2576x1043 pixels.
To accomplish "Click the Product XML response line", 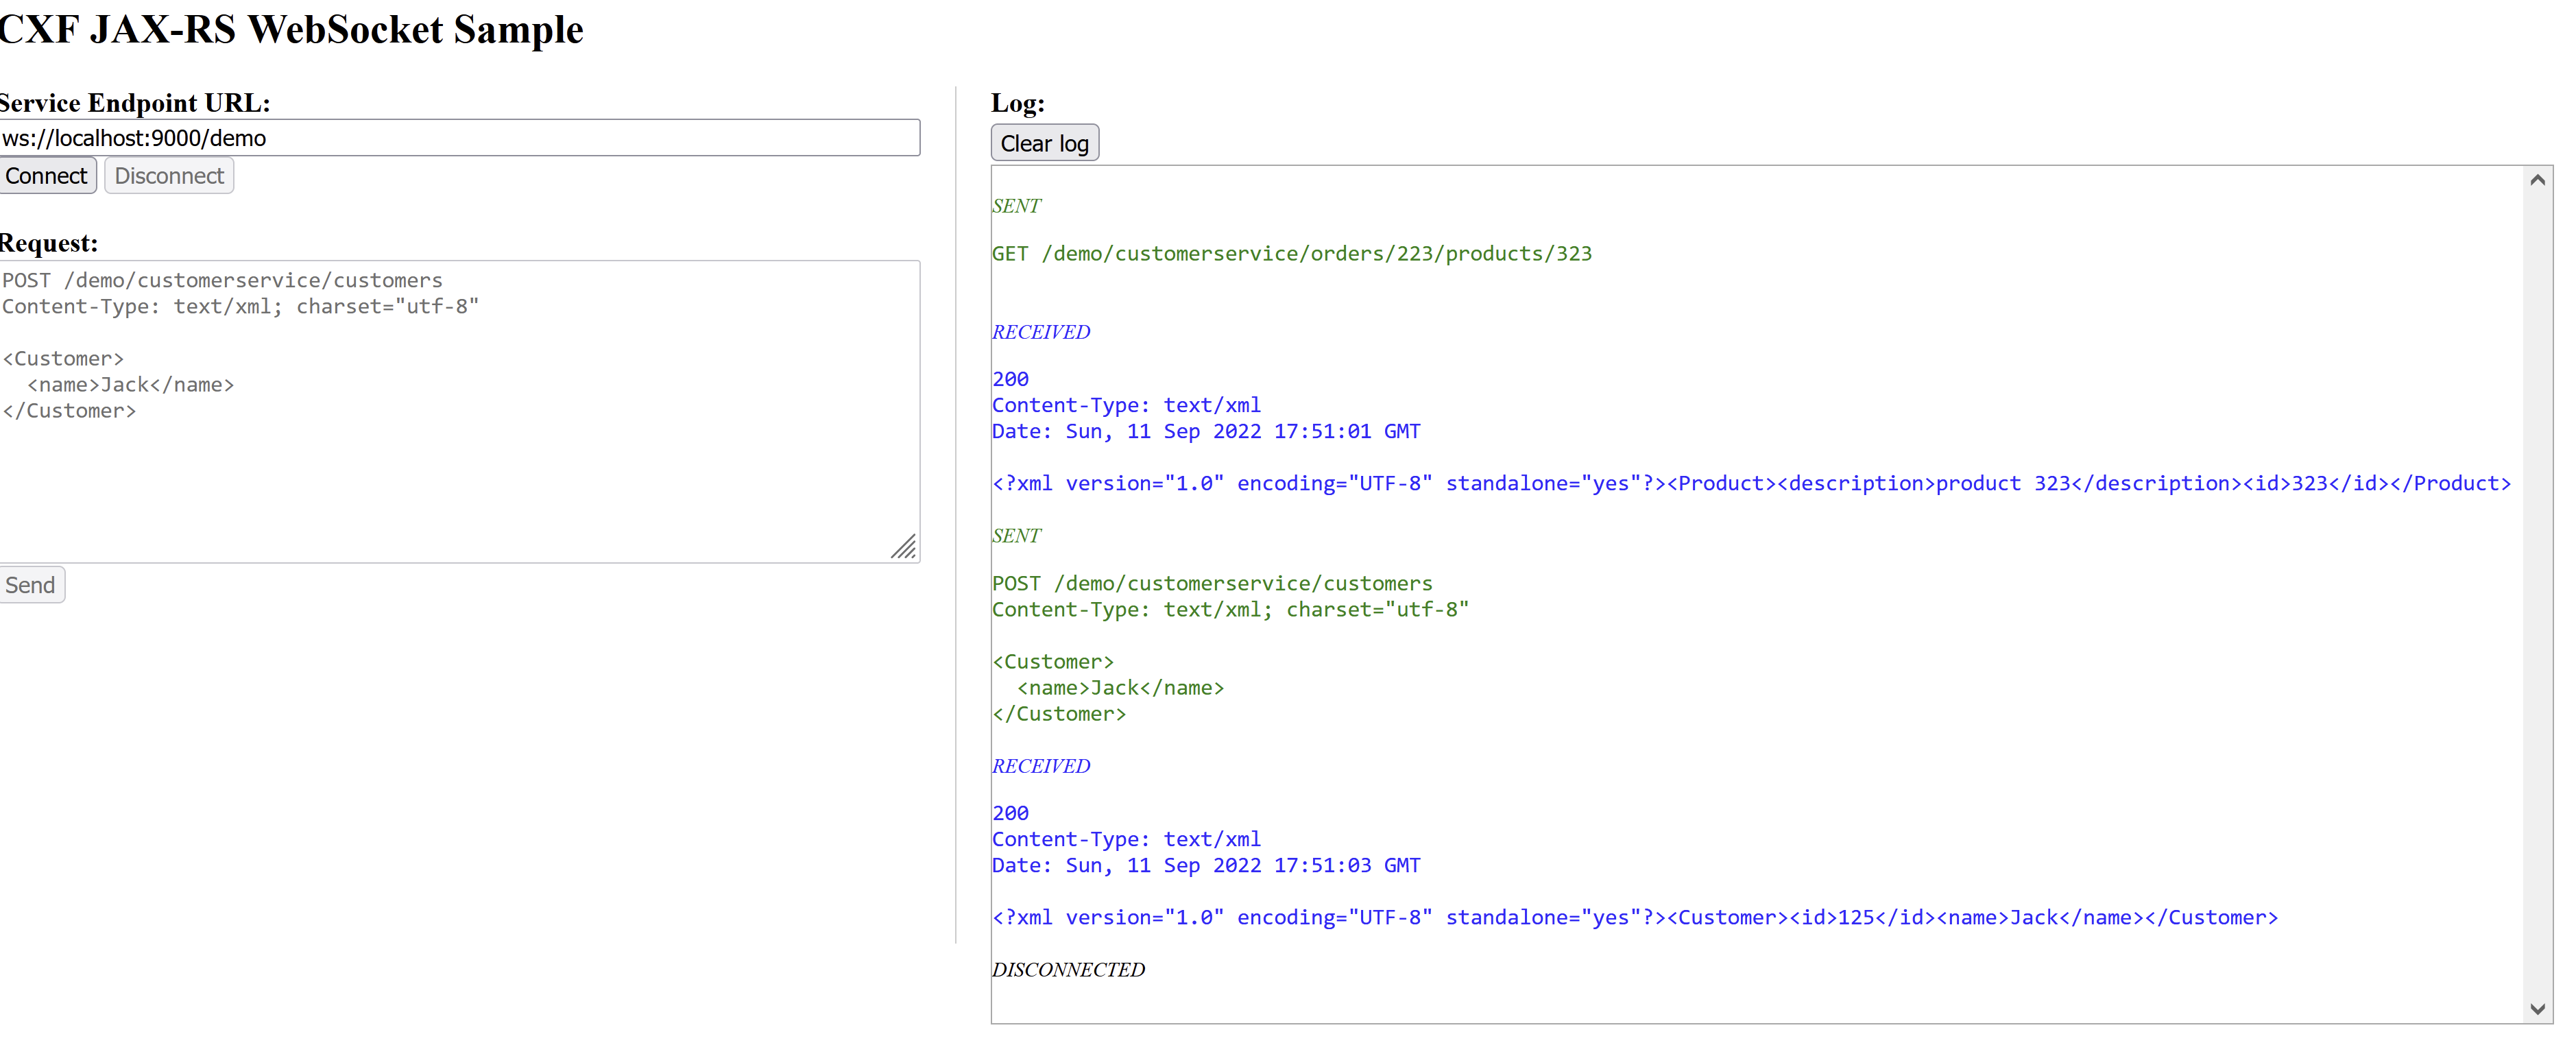I will (1750, 484).
